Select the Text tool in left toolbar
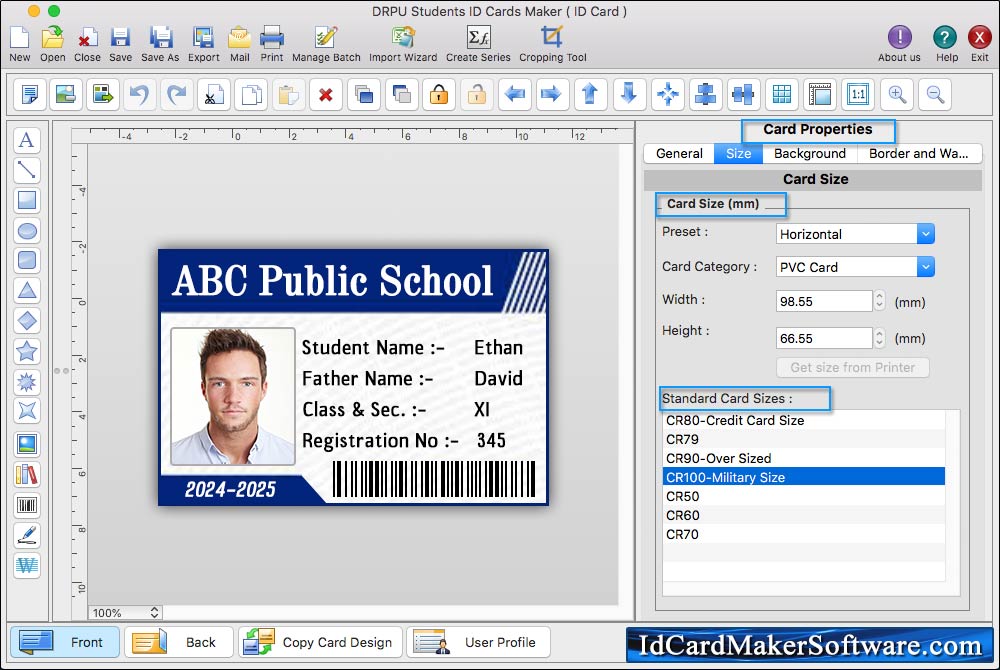Image resolution: width=1000 pixels, height=670 pixels. [x=27, y=140]
